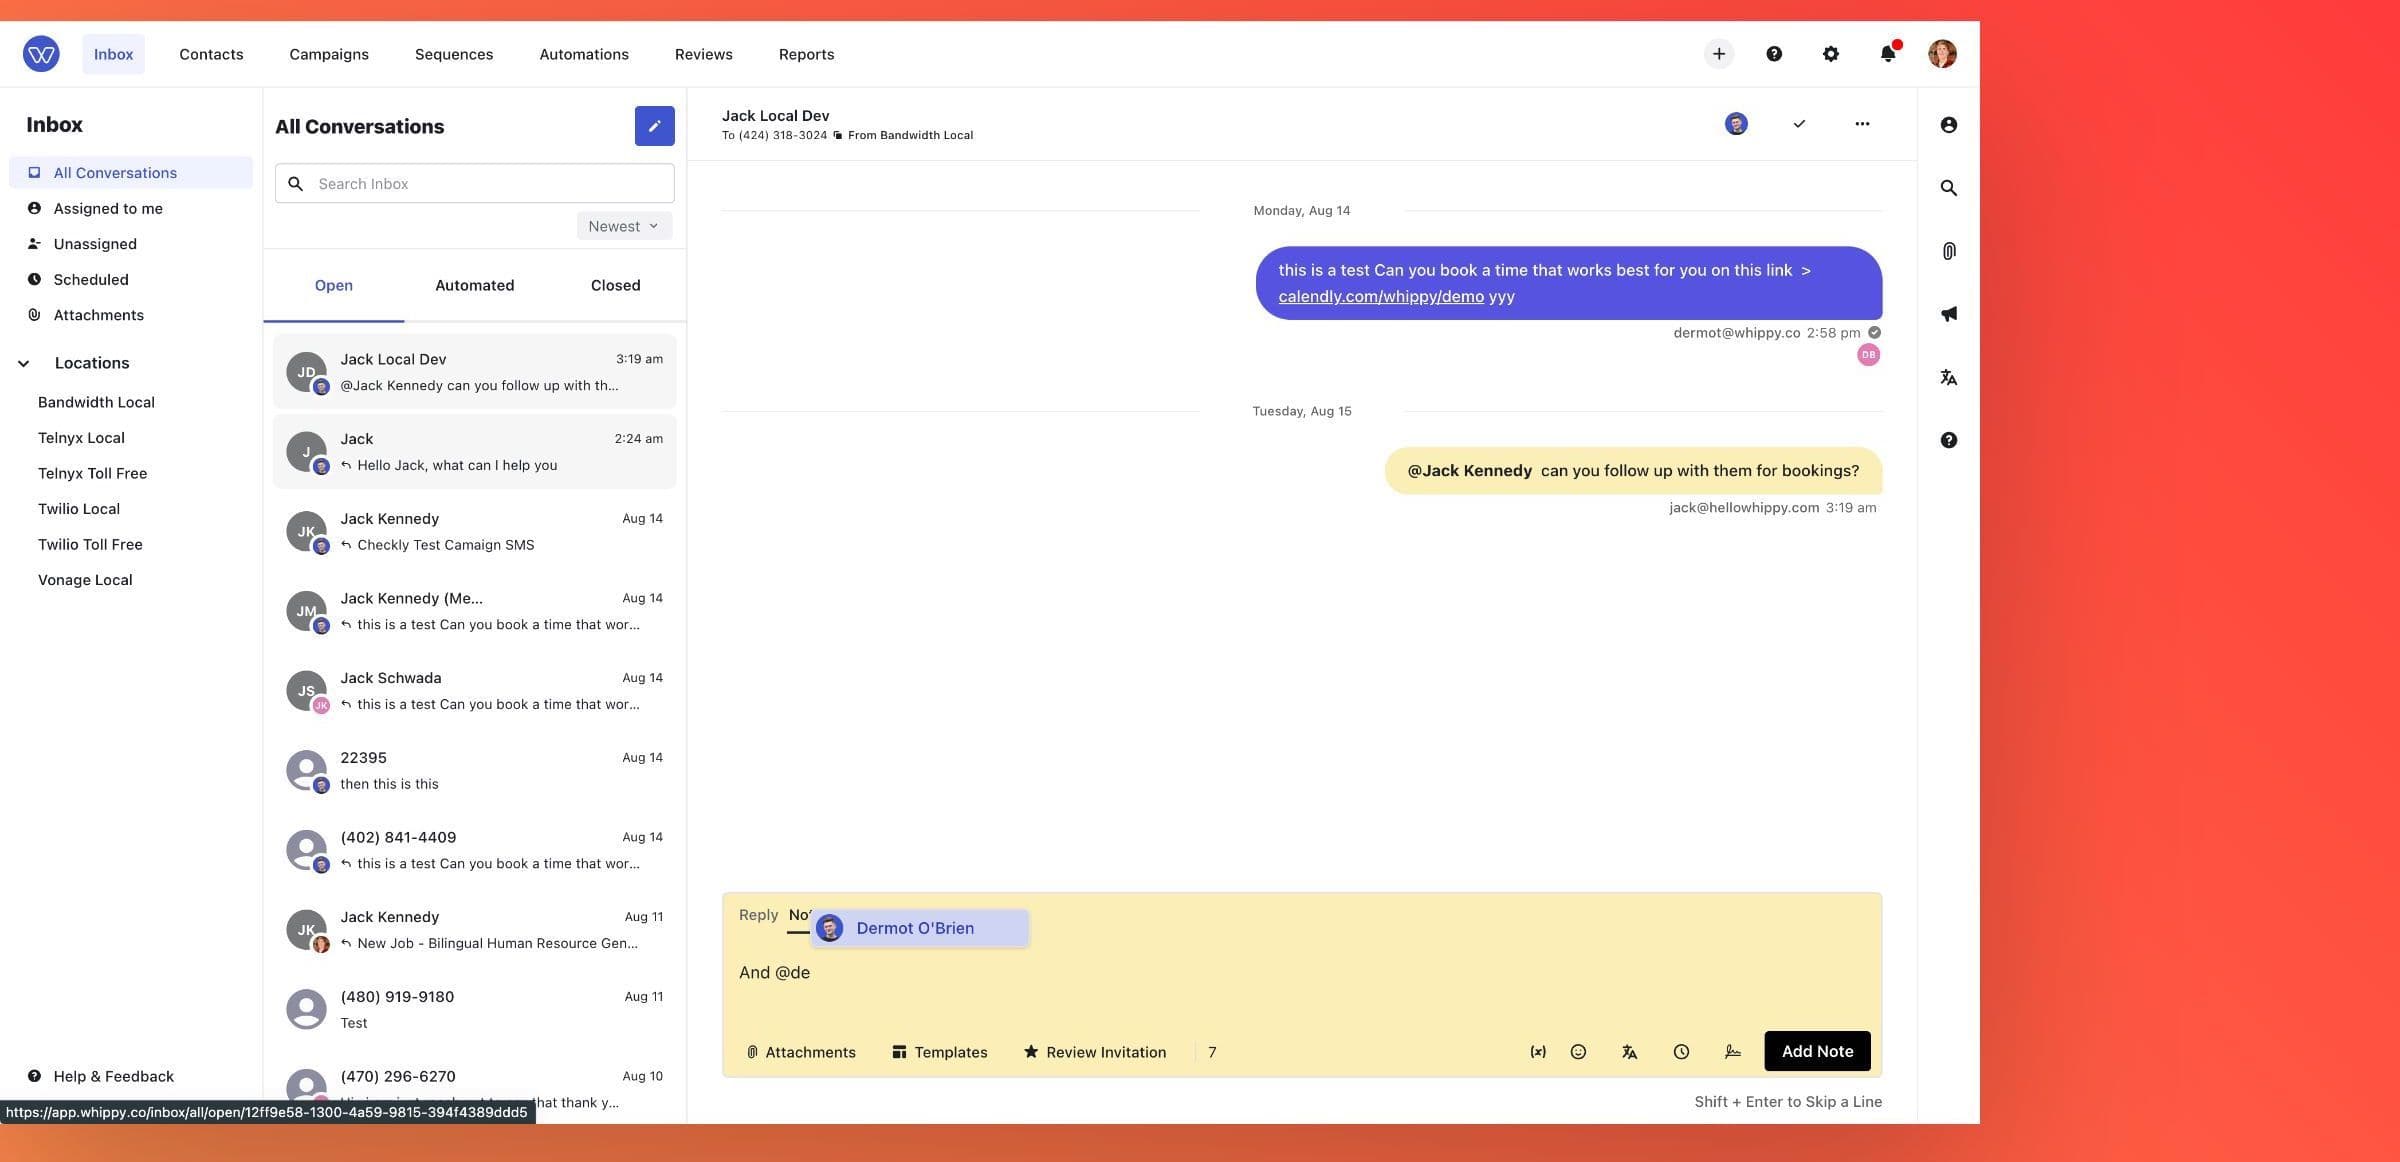Add a signature to the note
The height and width of the screenshot is (1162, 2400).
1732,1051
